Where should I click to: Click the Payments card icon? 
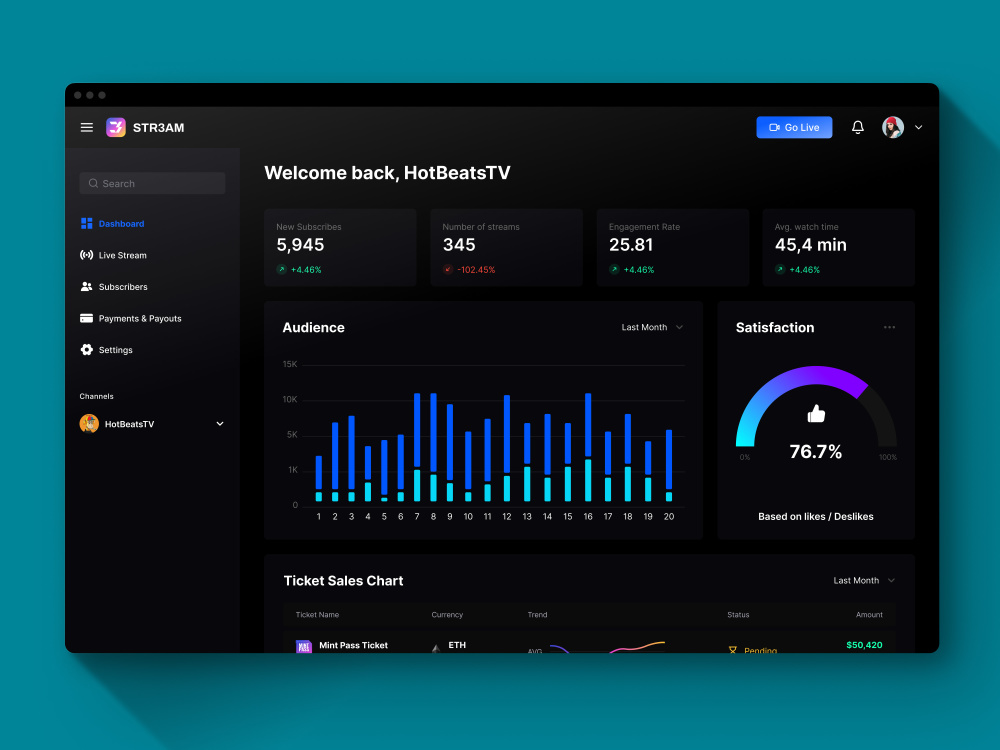[87, 318]
